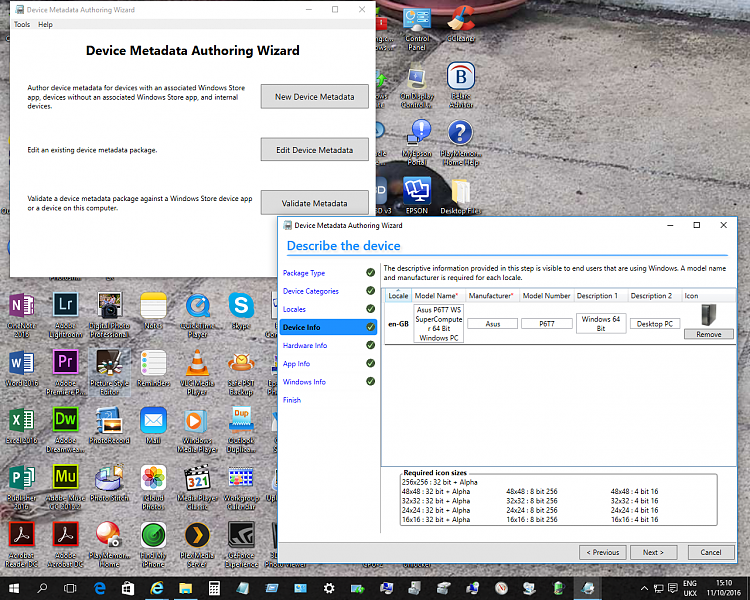Open Acrobat Reader DC desktop icon
The image size is (750, 600).
click(22, 545)
